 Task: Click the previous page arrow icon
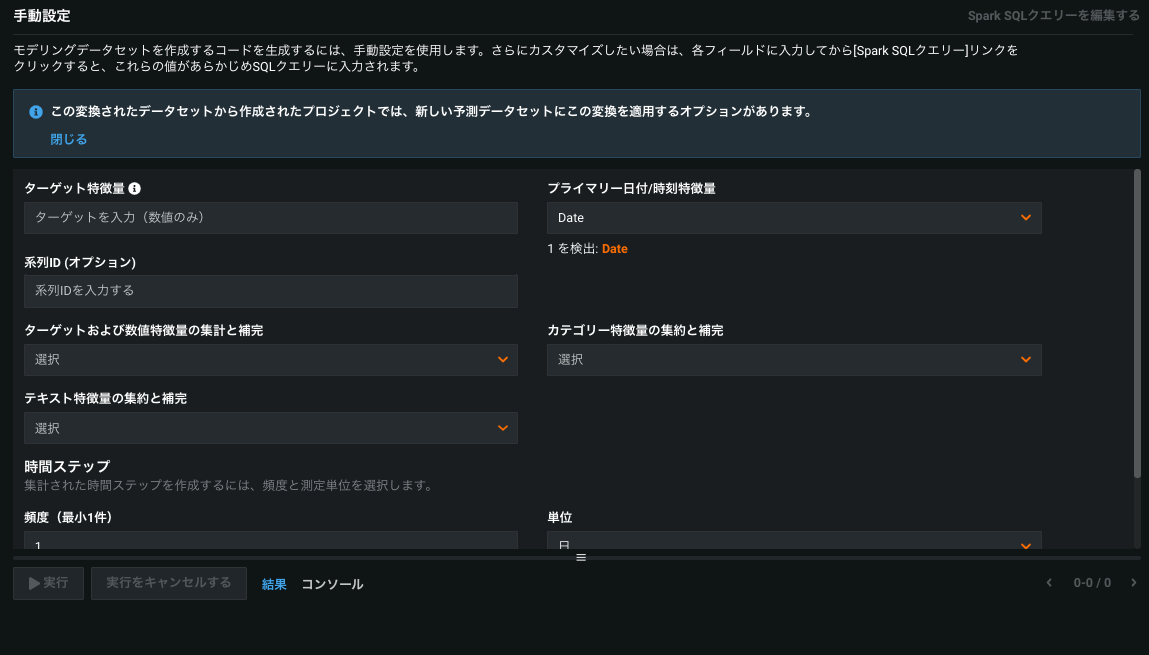pos(1048,583)
